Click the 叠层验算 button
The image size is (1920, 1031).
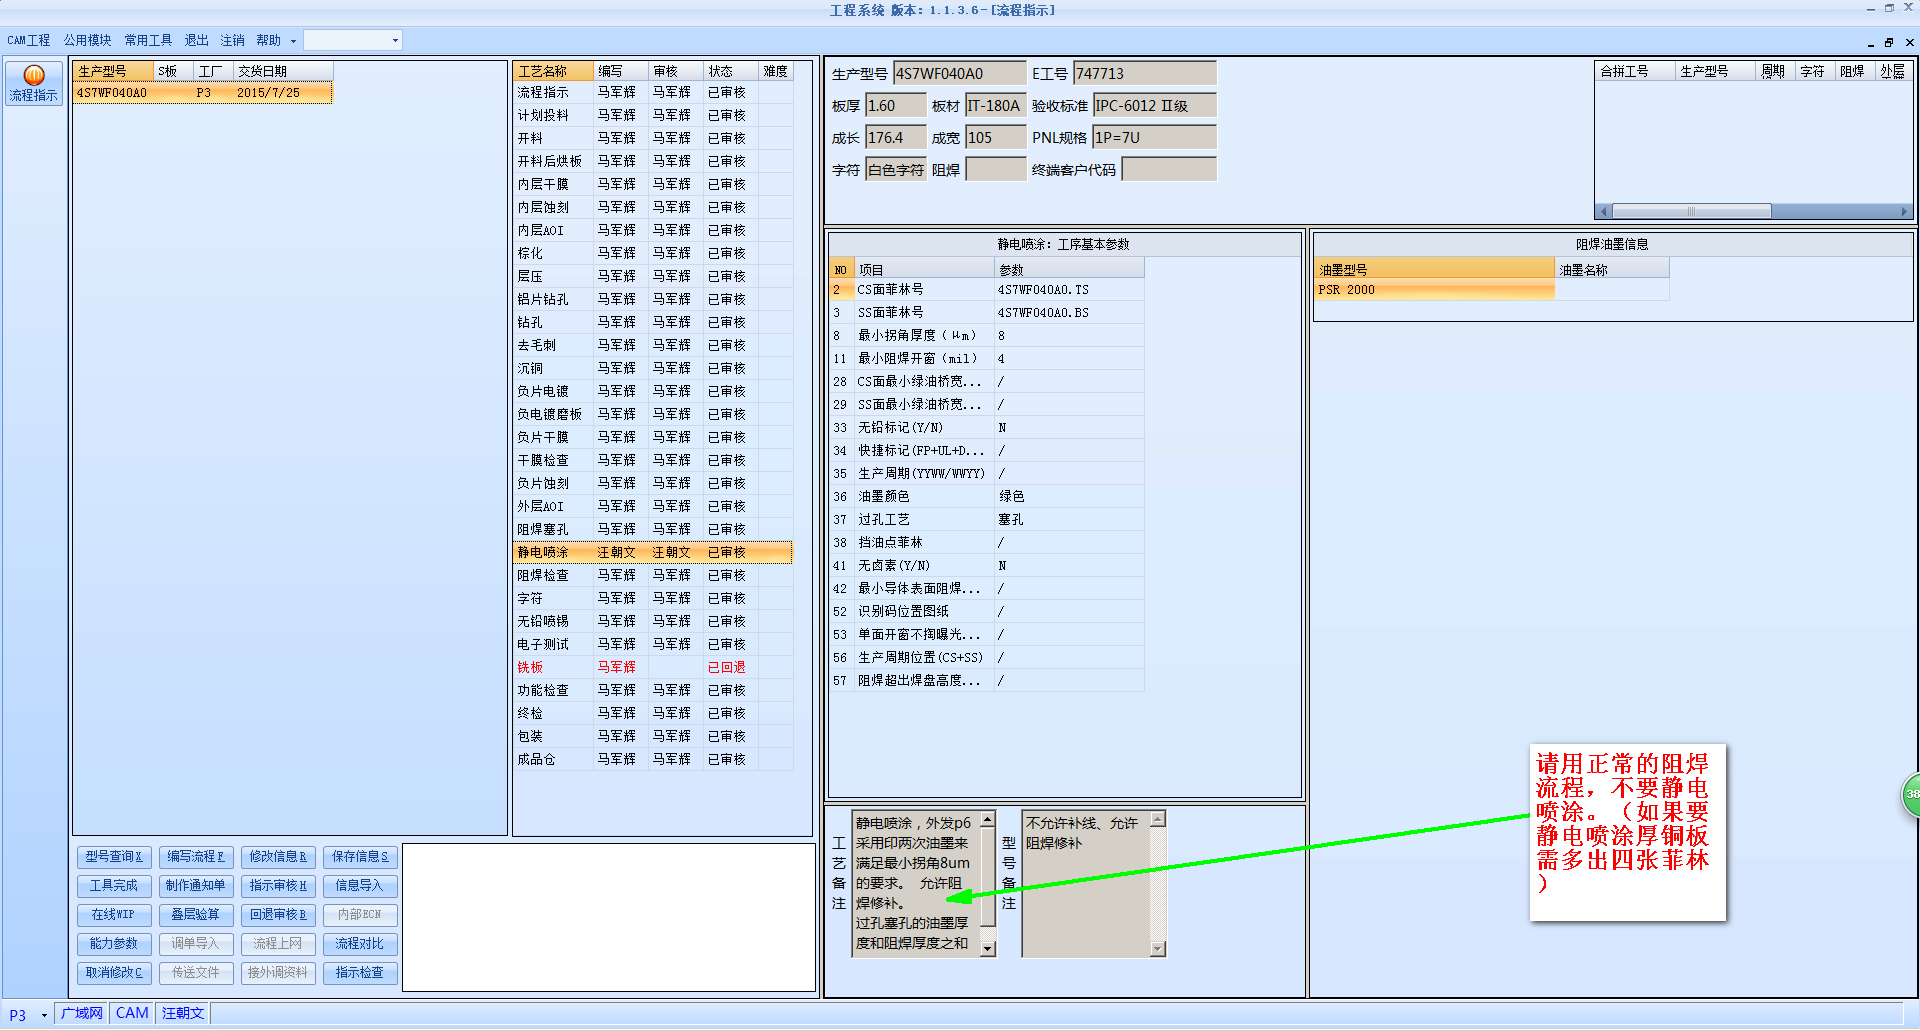pos(196,915)
